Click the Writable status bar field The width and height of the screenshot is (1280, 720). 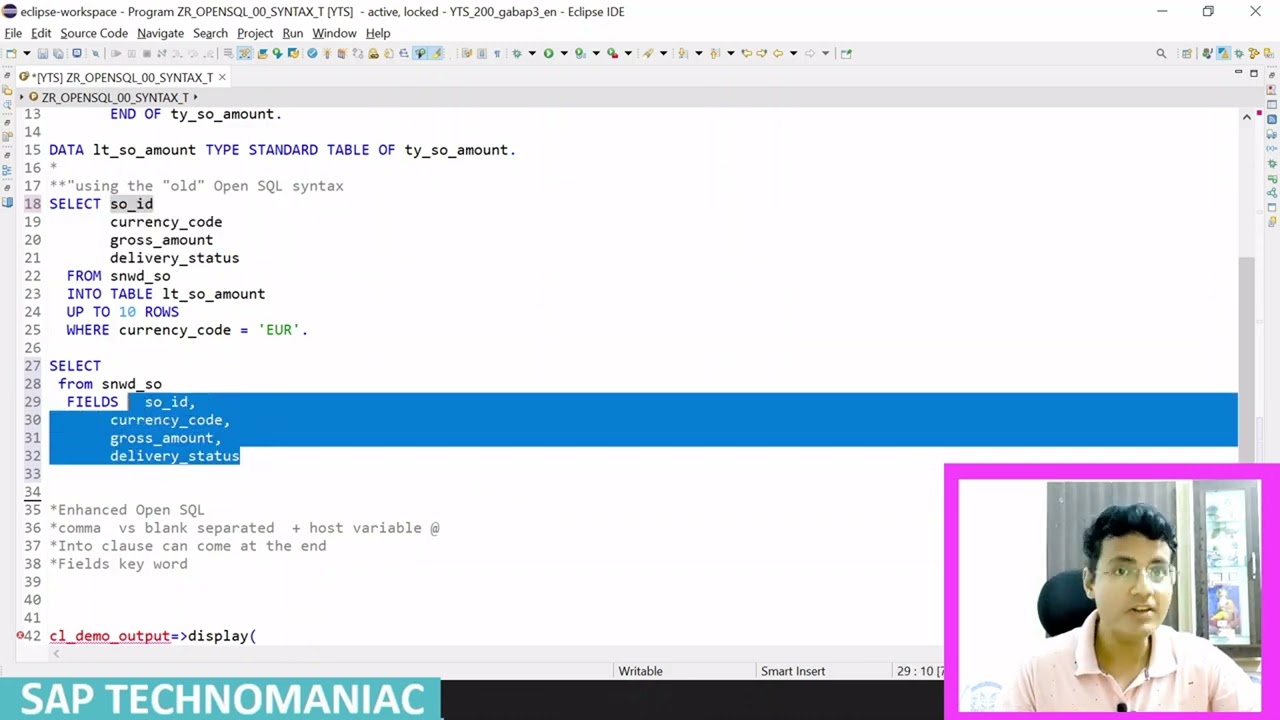(640, 671)
